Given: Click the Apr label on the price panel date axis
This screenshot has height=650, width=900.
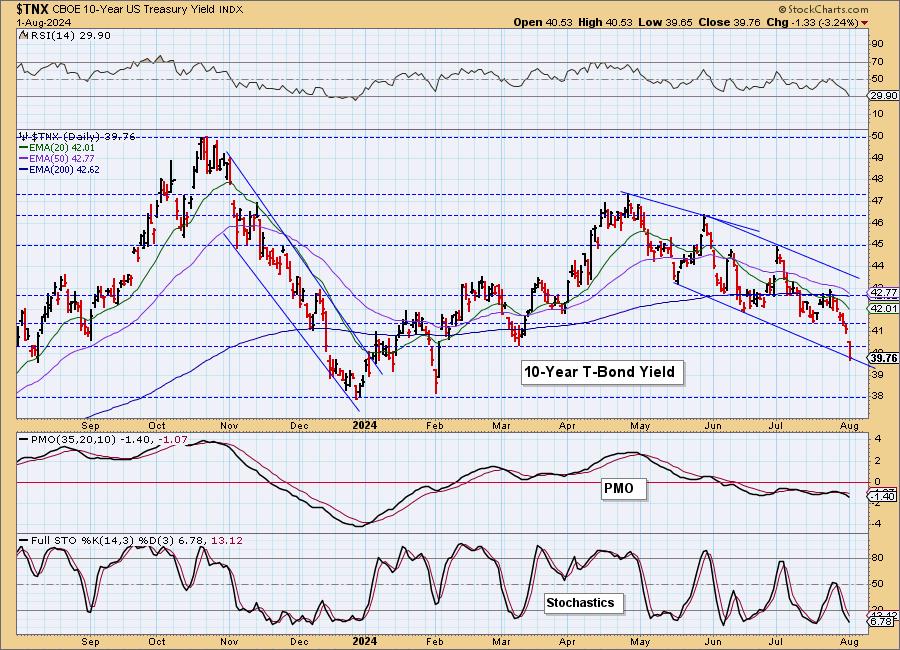Looking at the screenshot, I should click(567, 426).
